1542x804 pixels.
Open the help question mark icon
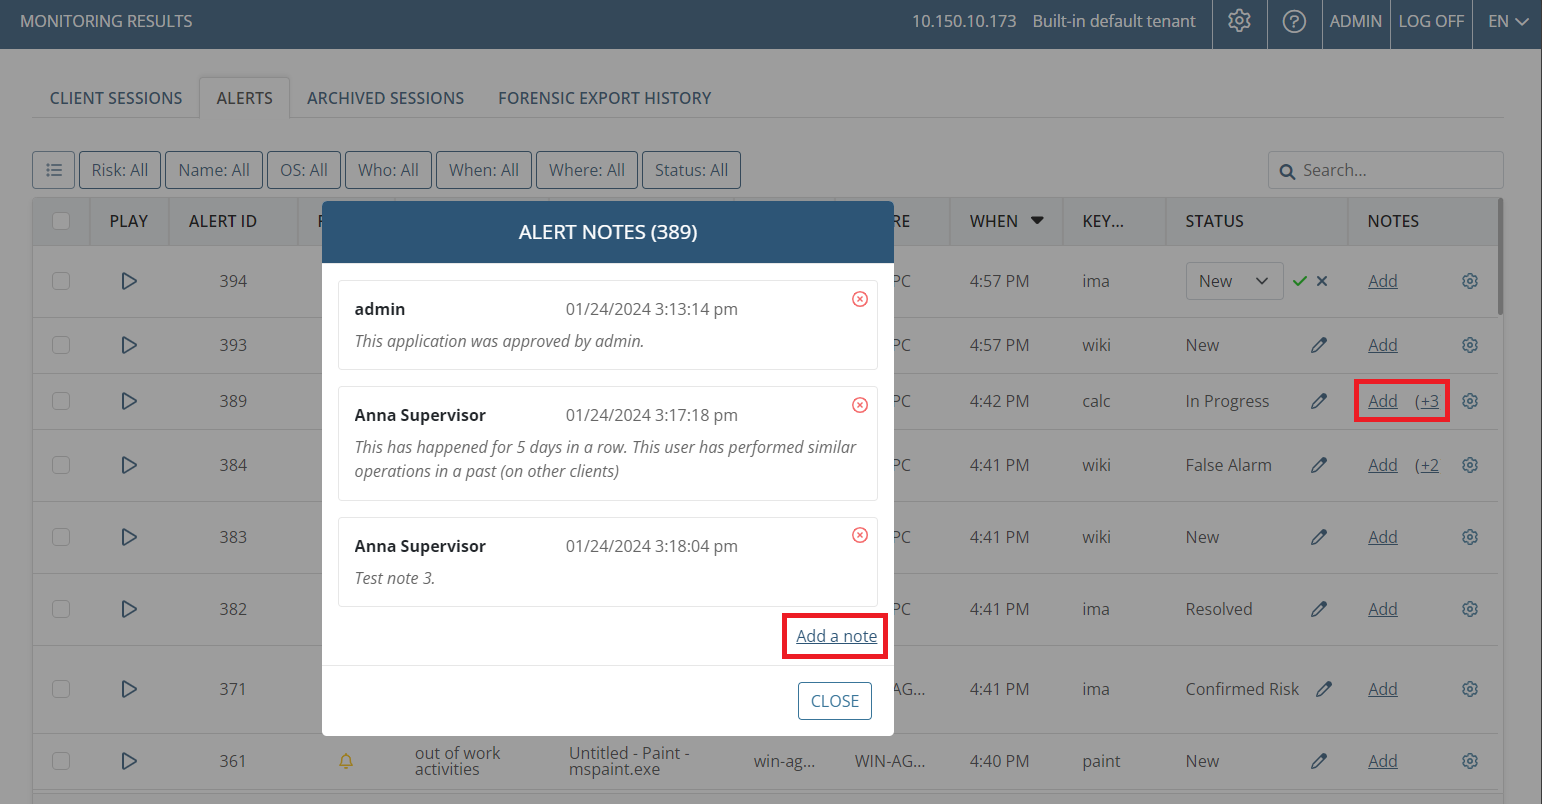(1294, 21)
